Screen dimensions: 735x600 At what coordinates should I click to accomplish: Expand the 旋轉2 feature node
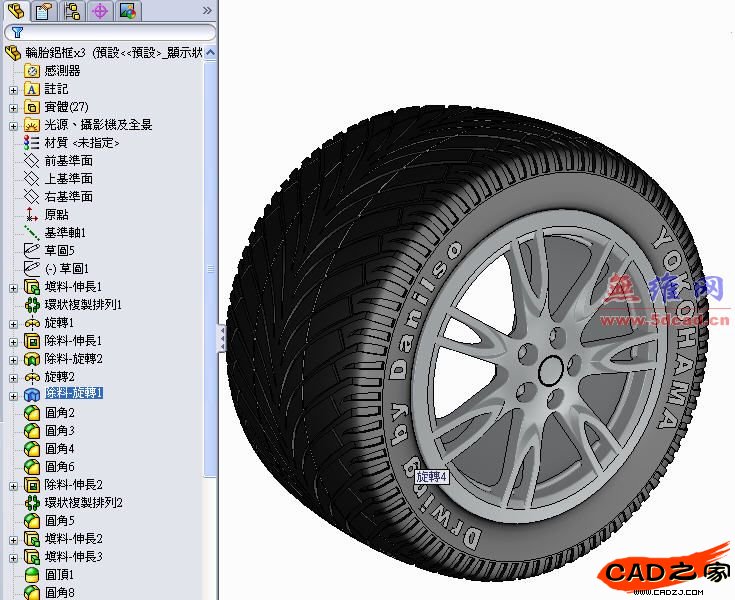[x=13, y=378]
